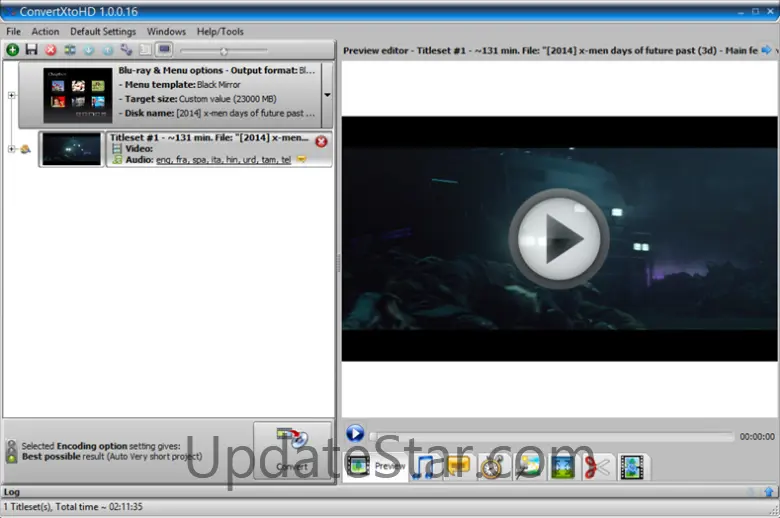780x518 pixels.
Task: Click the status text '1 Titleset(s), Total time'
Action: (x=73, y=507)
